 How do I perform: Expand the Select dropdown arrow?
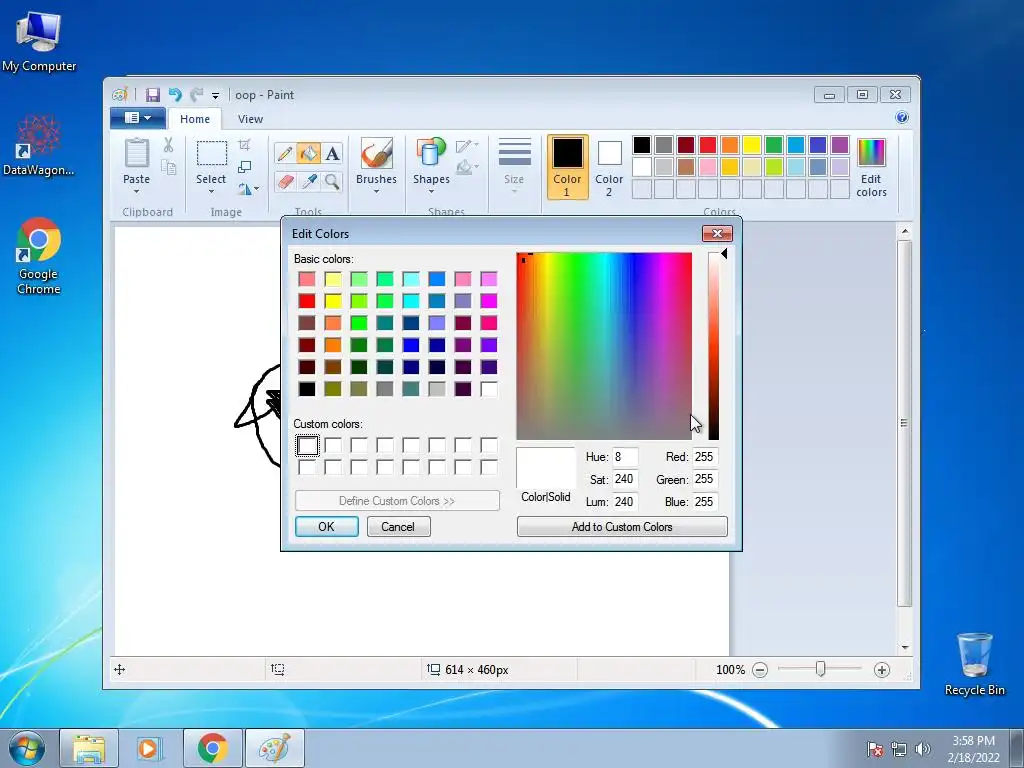tap(212, 192)
